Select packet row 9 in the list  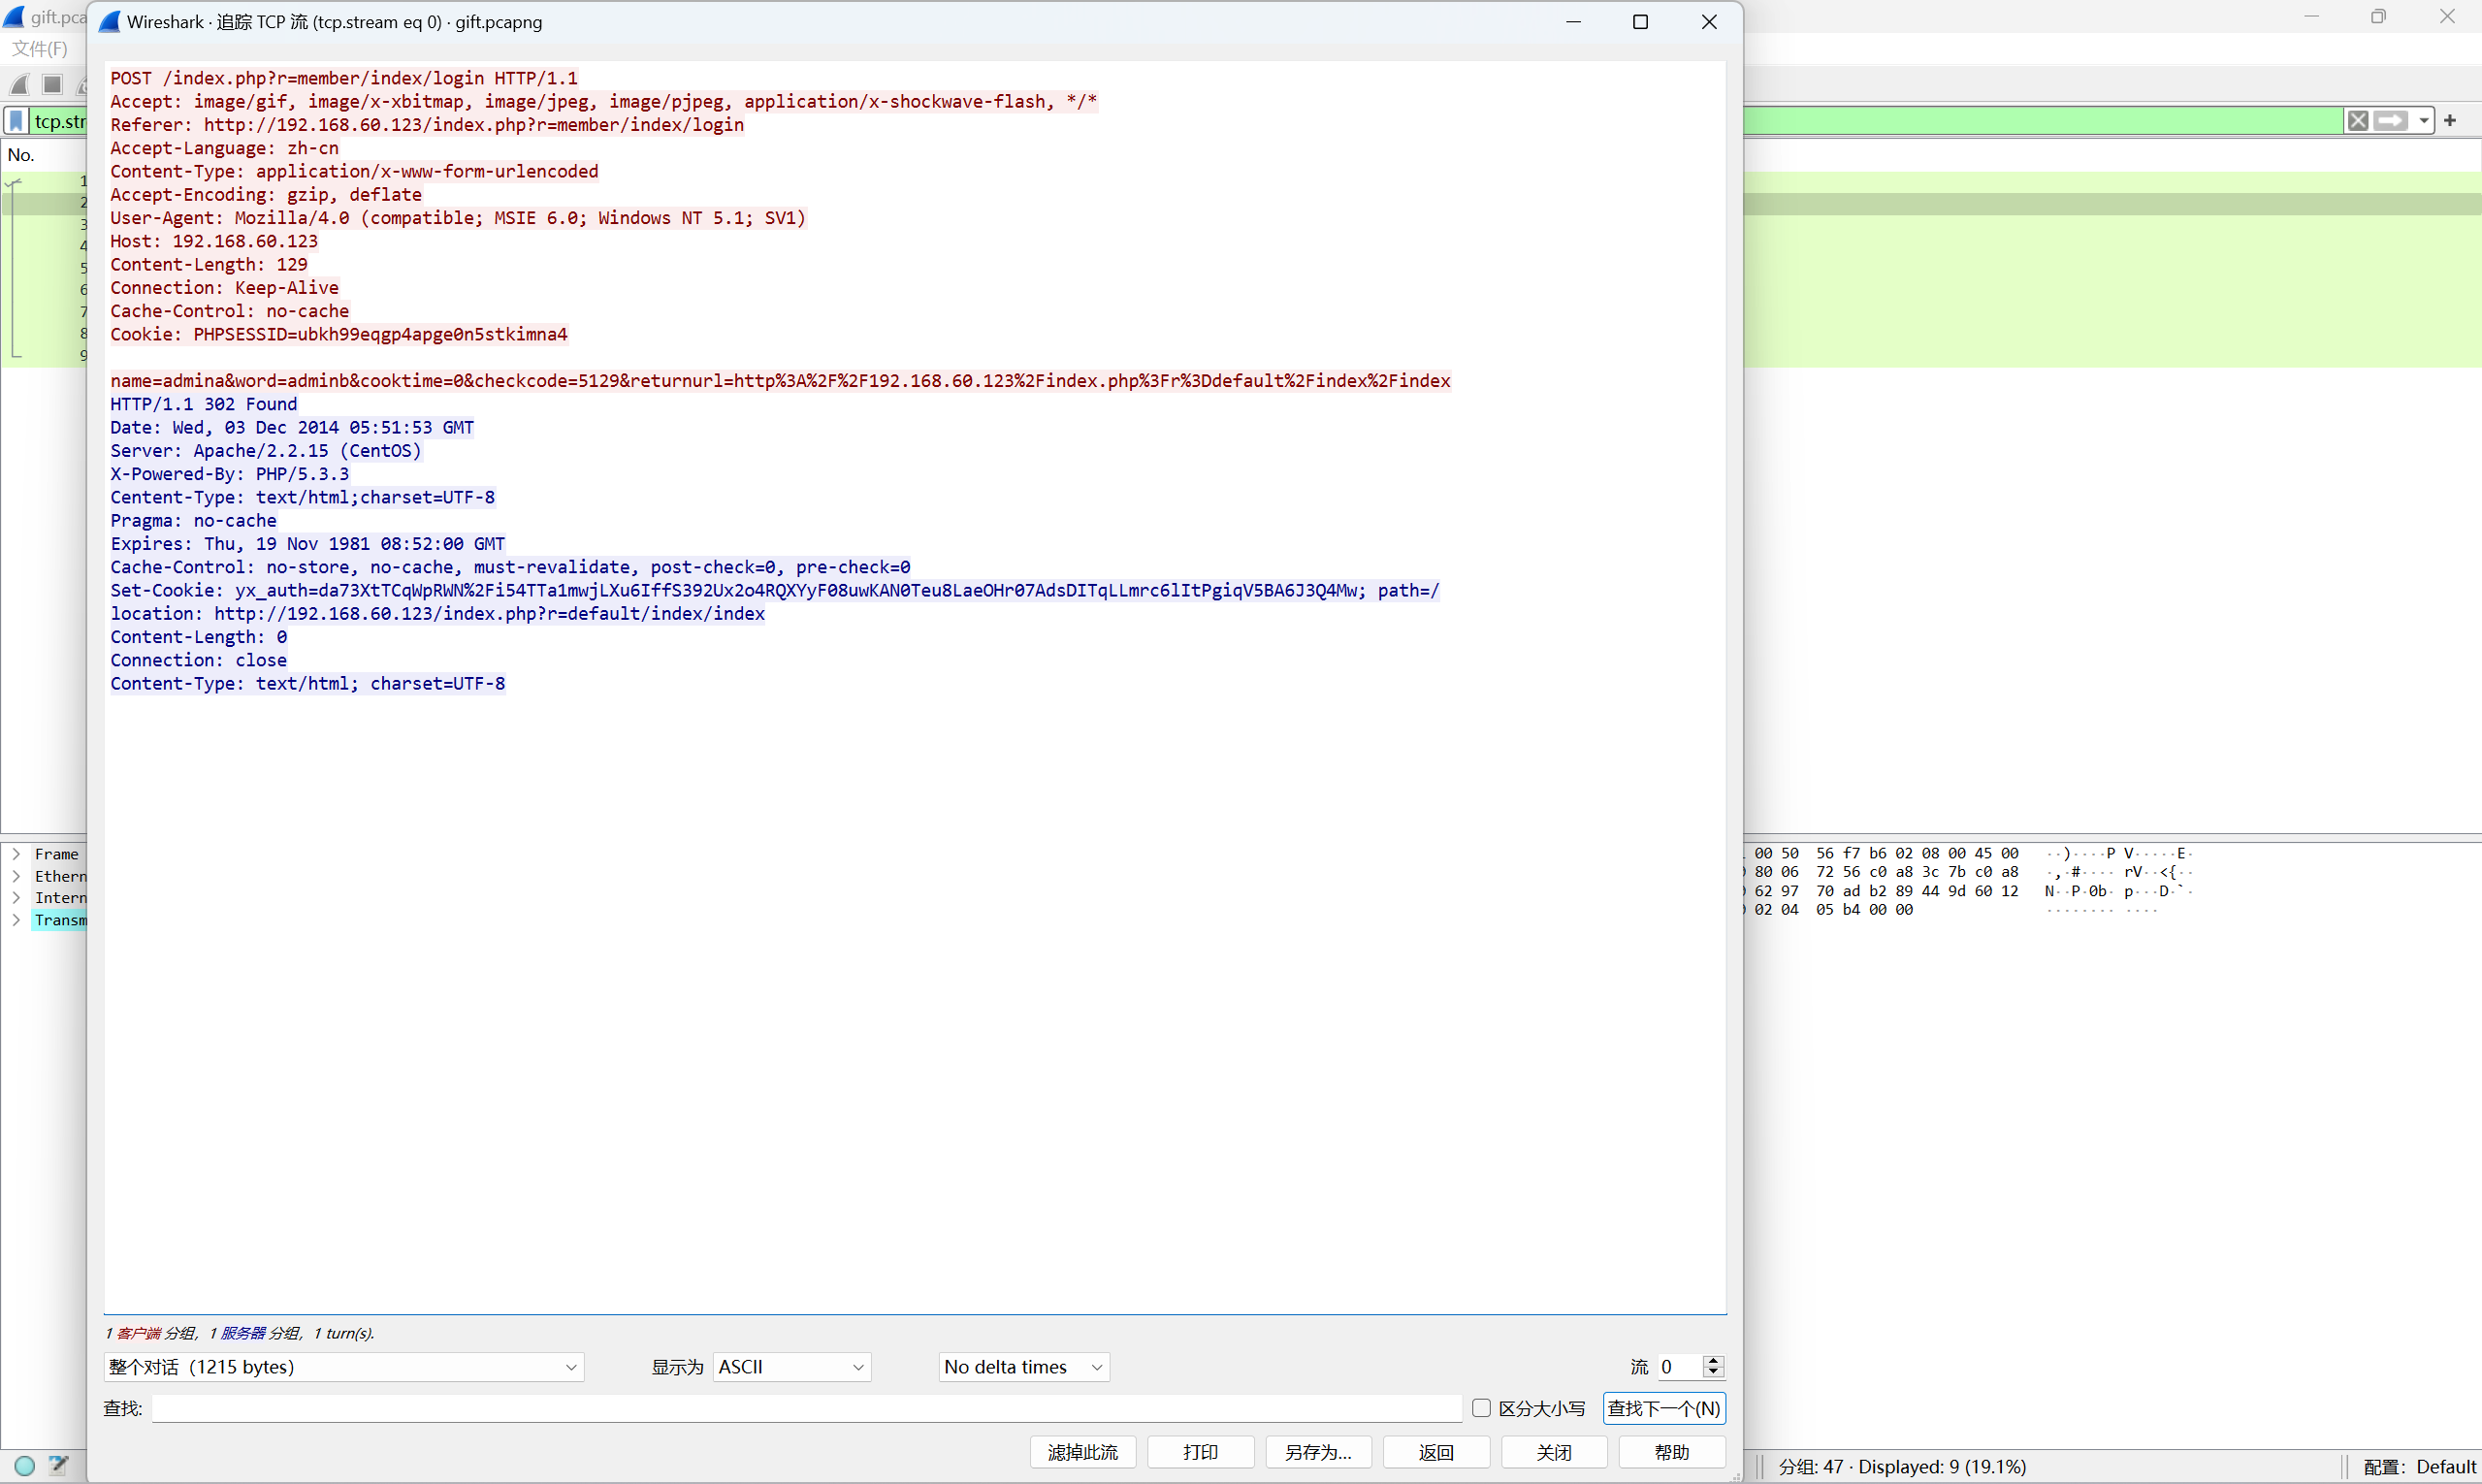click(x=44, y=355)
